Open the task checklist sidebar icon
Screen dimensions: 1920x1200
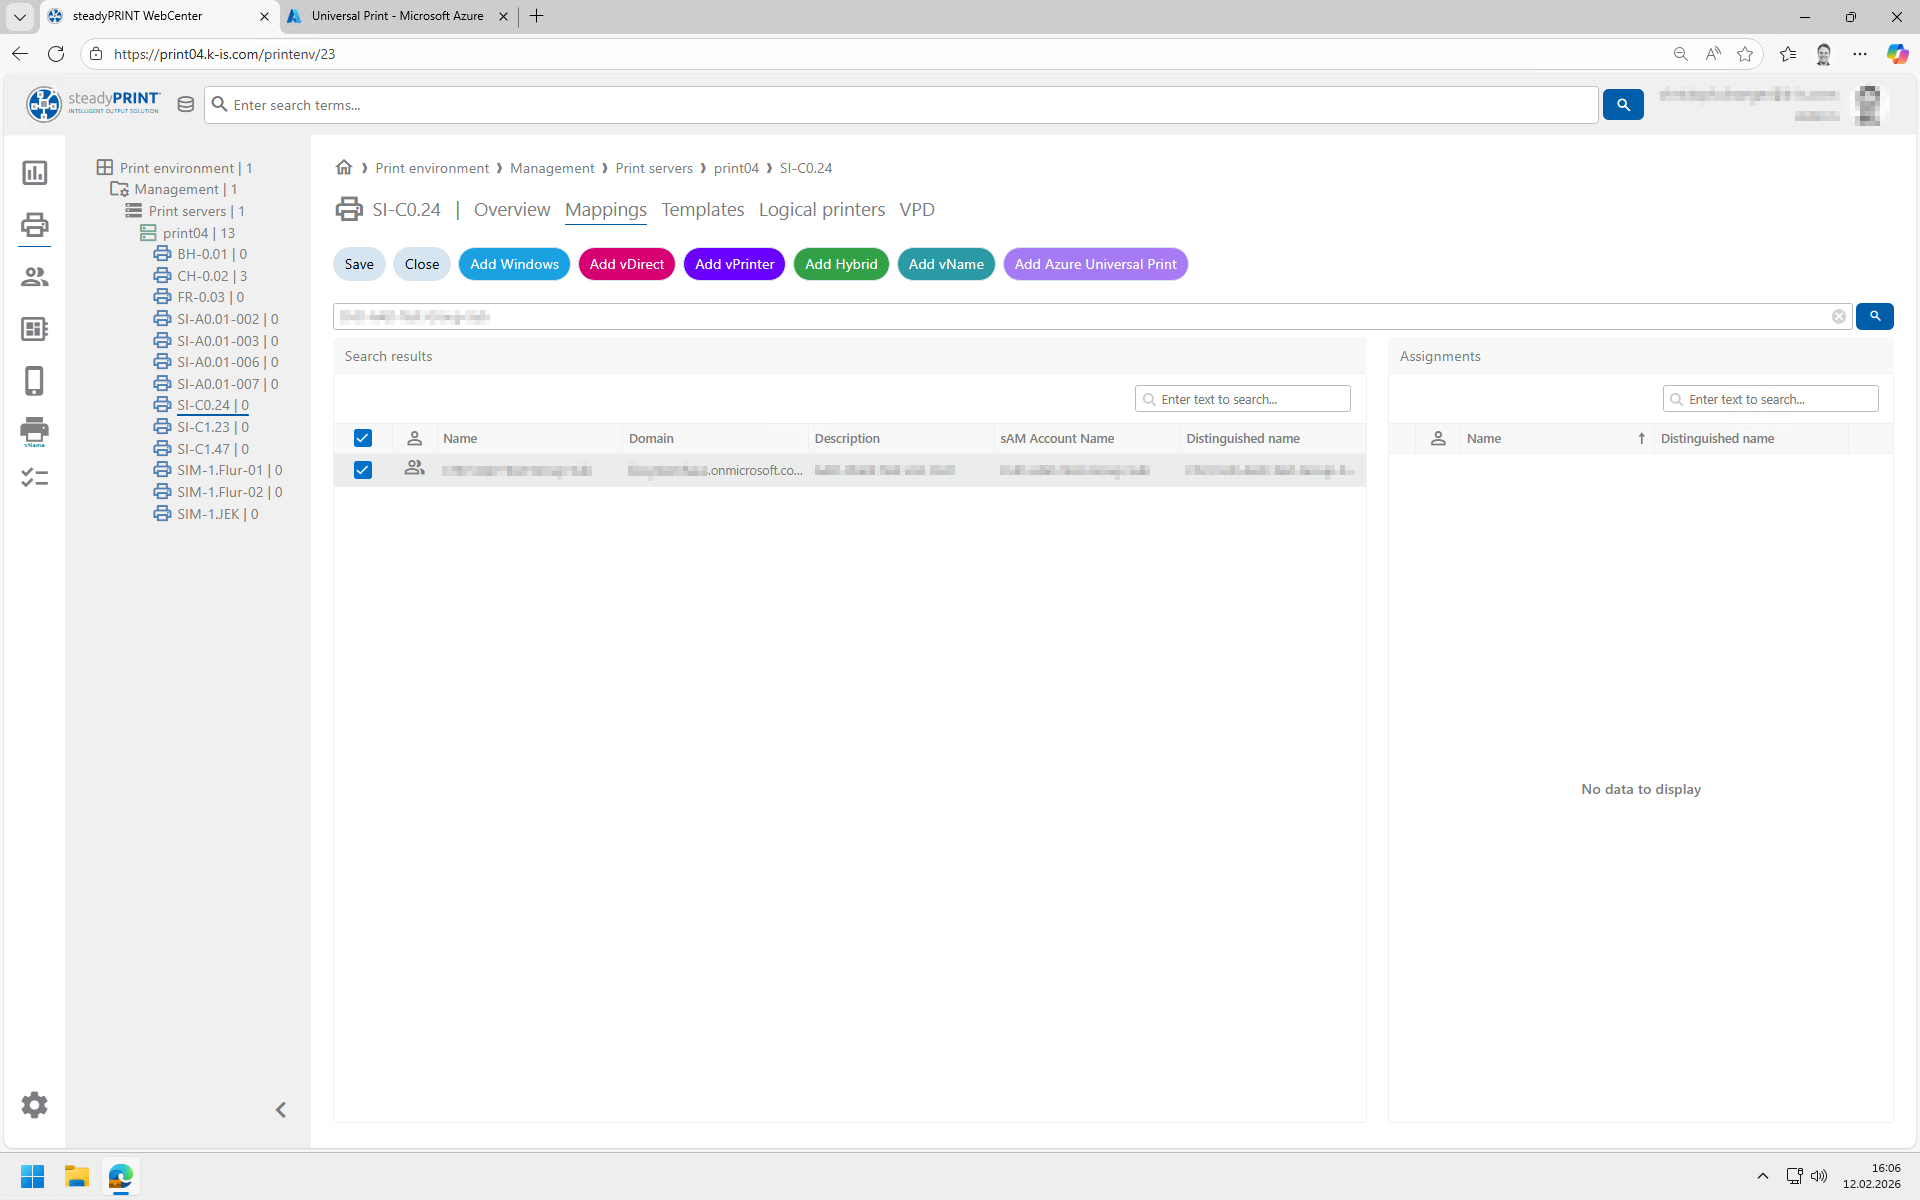pos(34,478)
